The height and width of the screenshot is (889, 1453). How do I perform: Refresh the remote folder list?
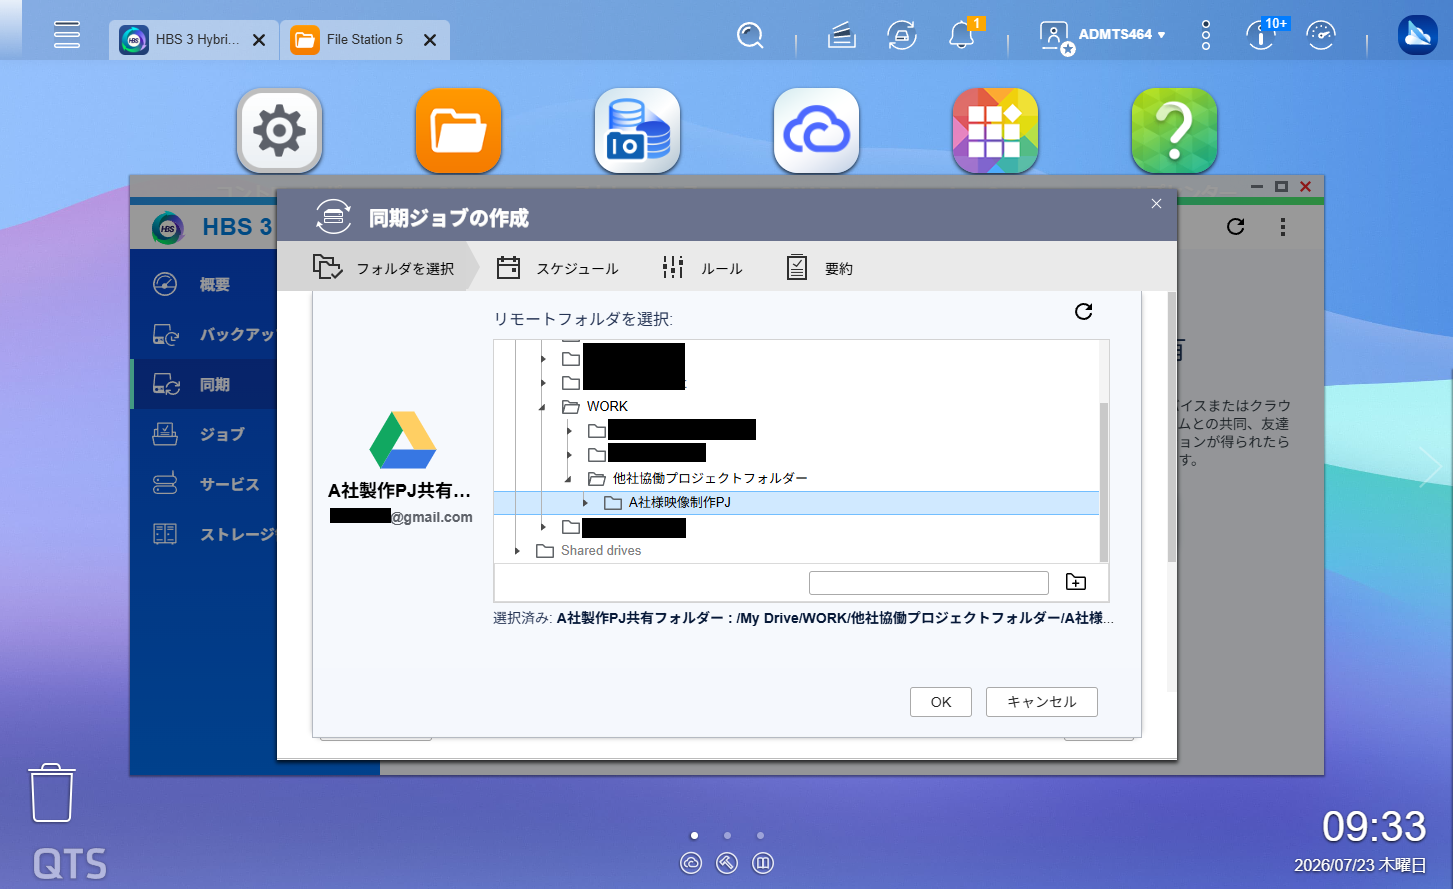pyautogui.click(x=1083, y=312)
